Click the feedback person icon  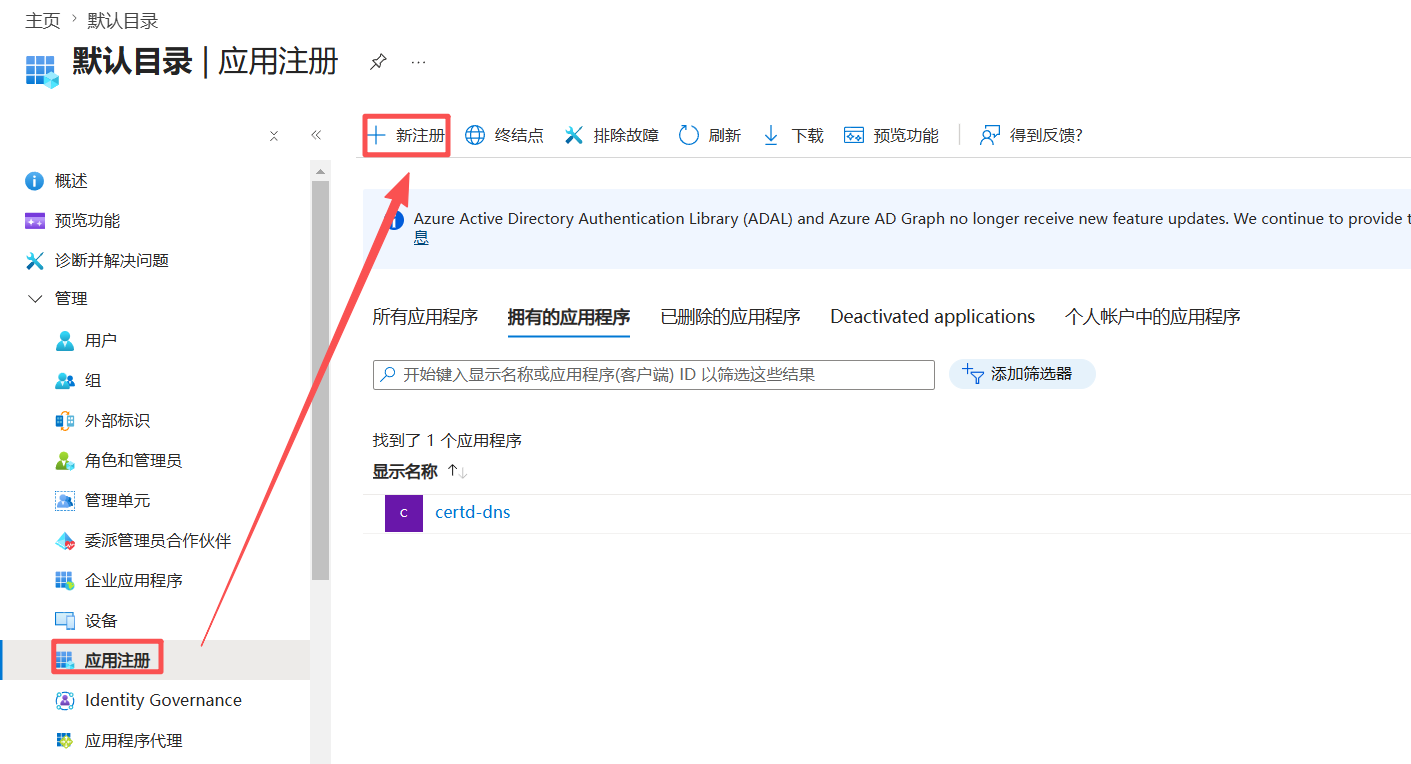[x=989, y=135]
